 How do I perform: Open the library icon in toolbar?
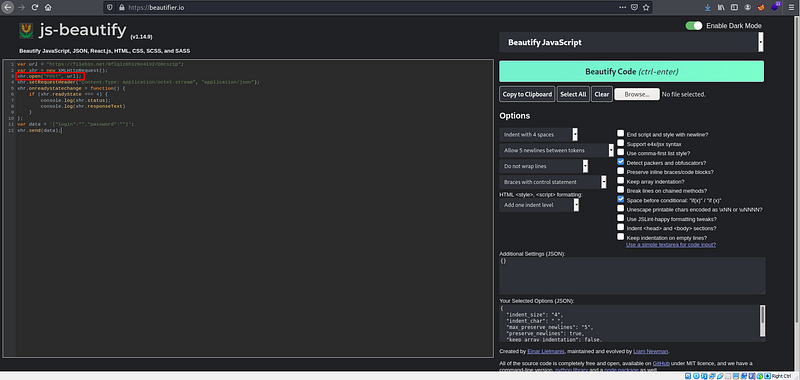point(721,8)
